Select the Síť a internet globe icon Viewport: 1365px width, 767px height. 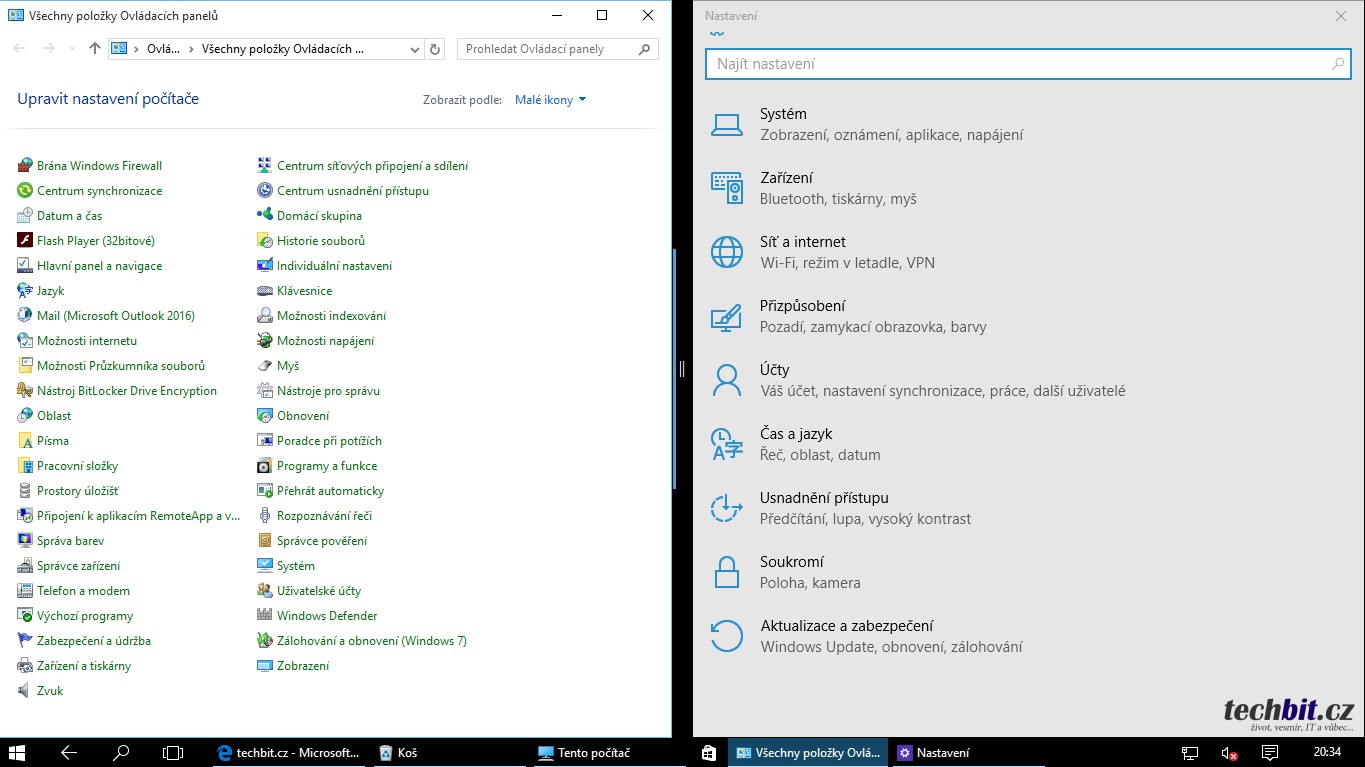(x=727, y=252)
